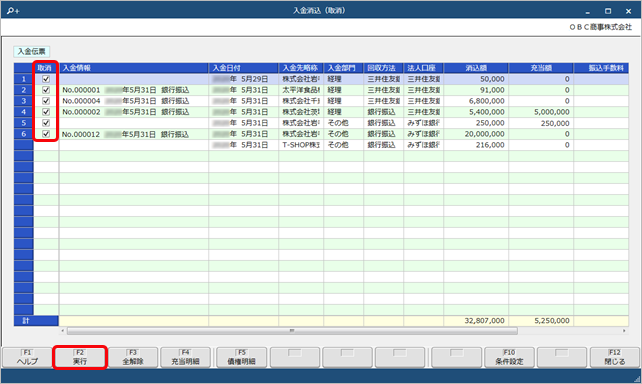
Task: Click the No.000002 payment info cell
Action: 134,112
